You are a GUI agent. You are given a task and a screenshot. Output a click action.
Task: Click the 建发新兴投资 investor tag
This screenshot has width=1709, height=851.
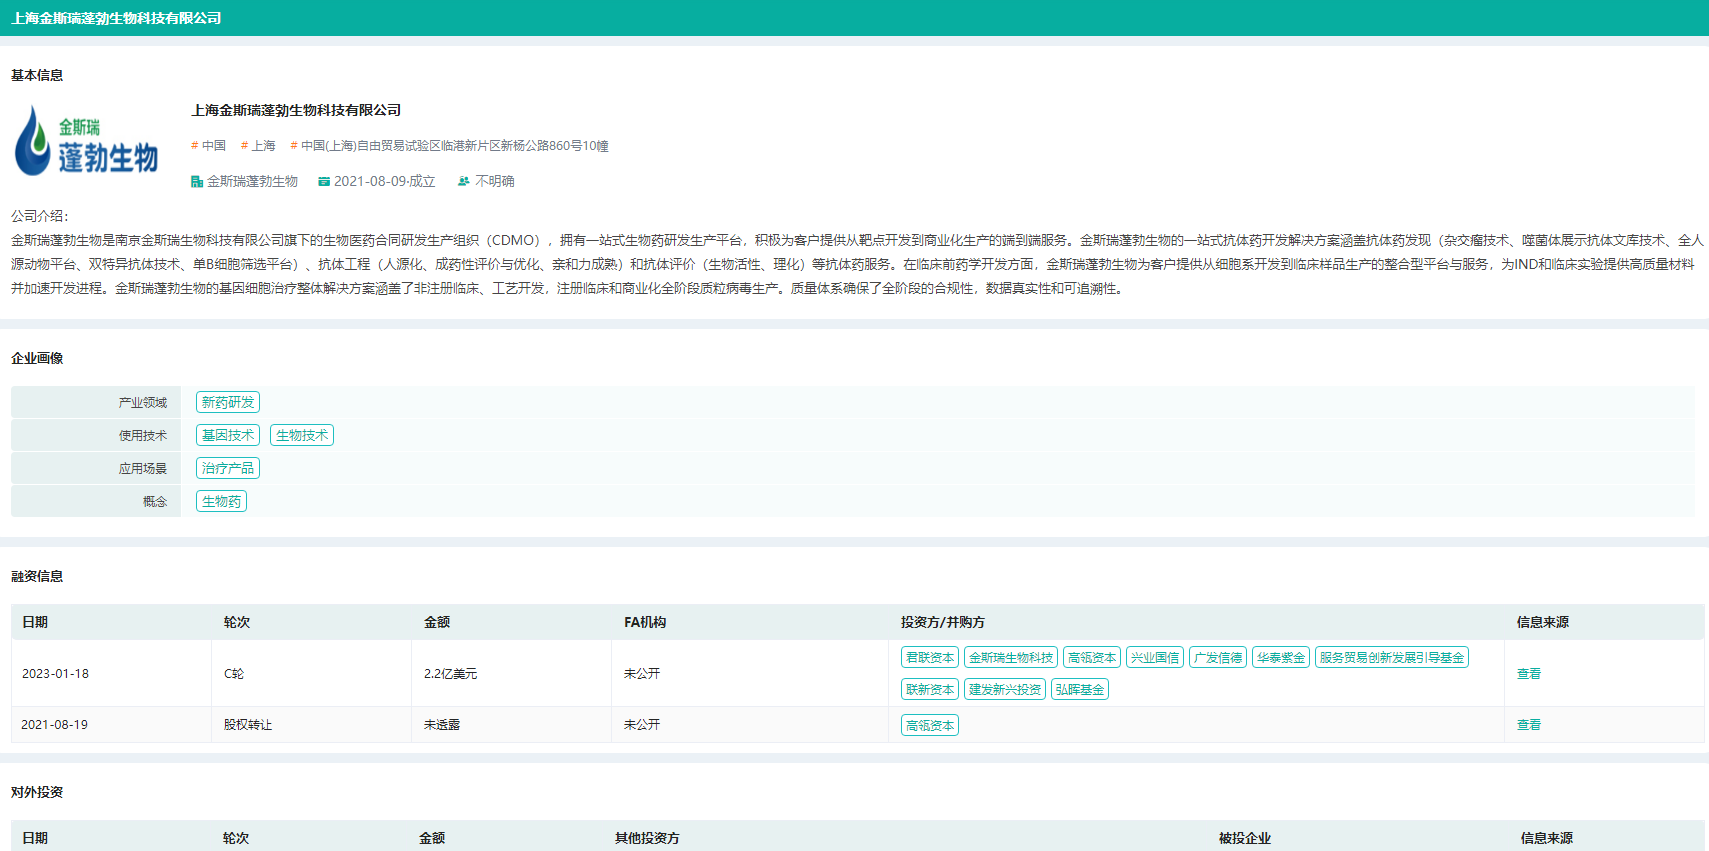1005,689
